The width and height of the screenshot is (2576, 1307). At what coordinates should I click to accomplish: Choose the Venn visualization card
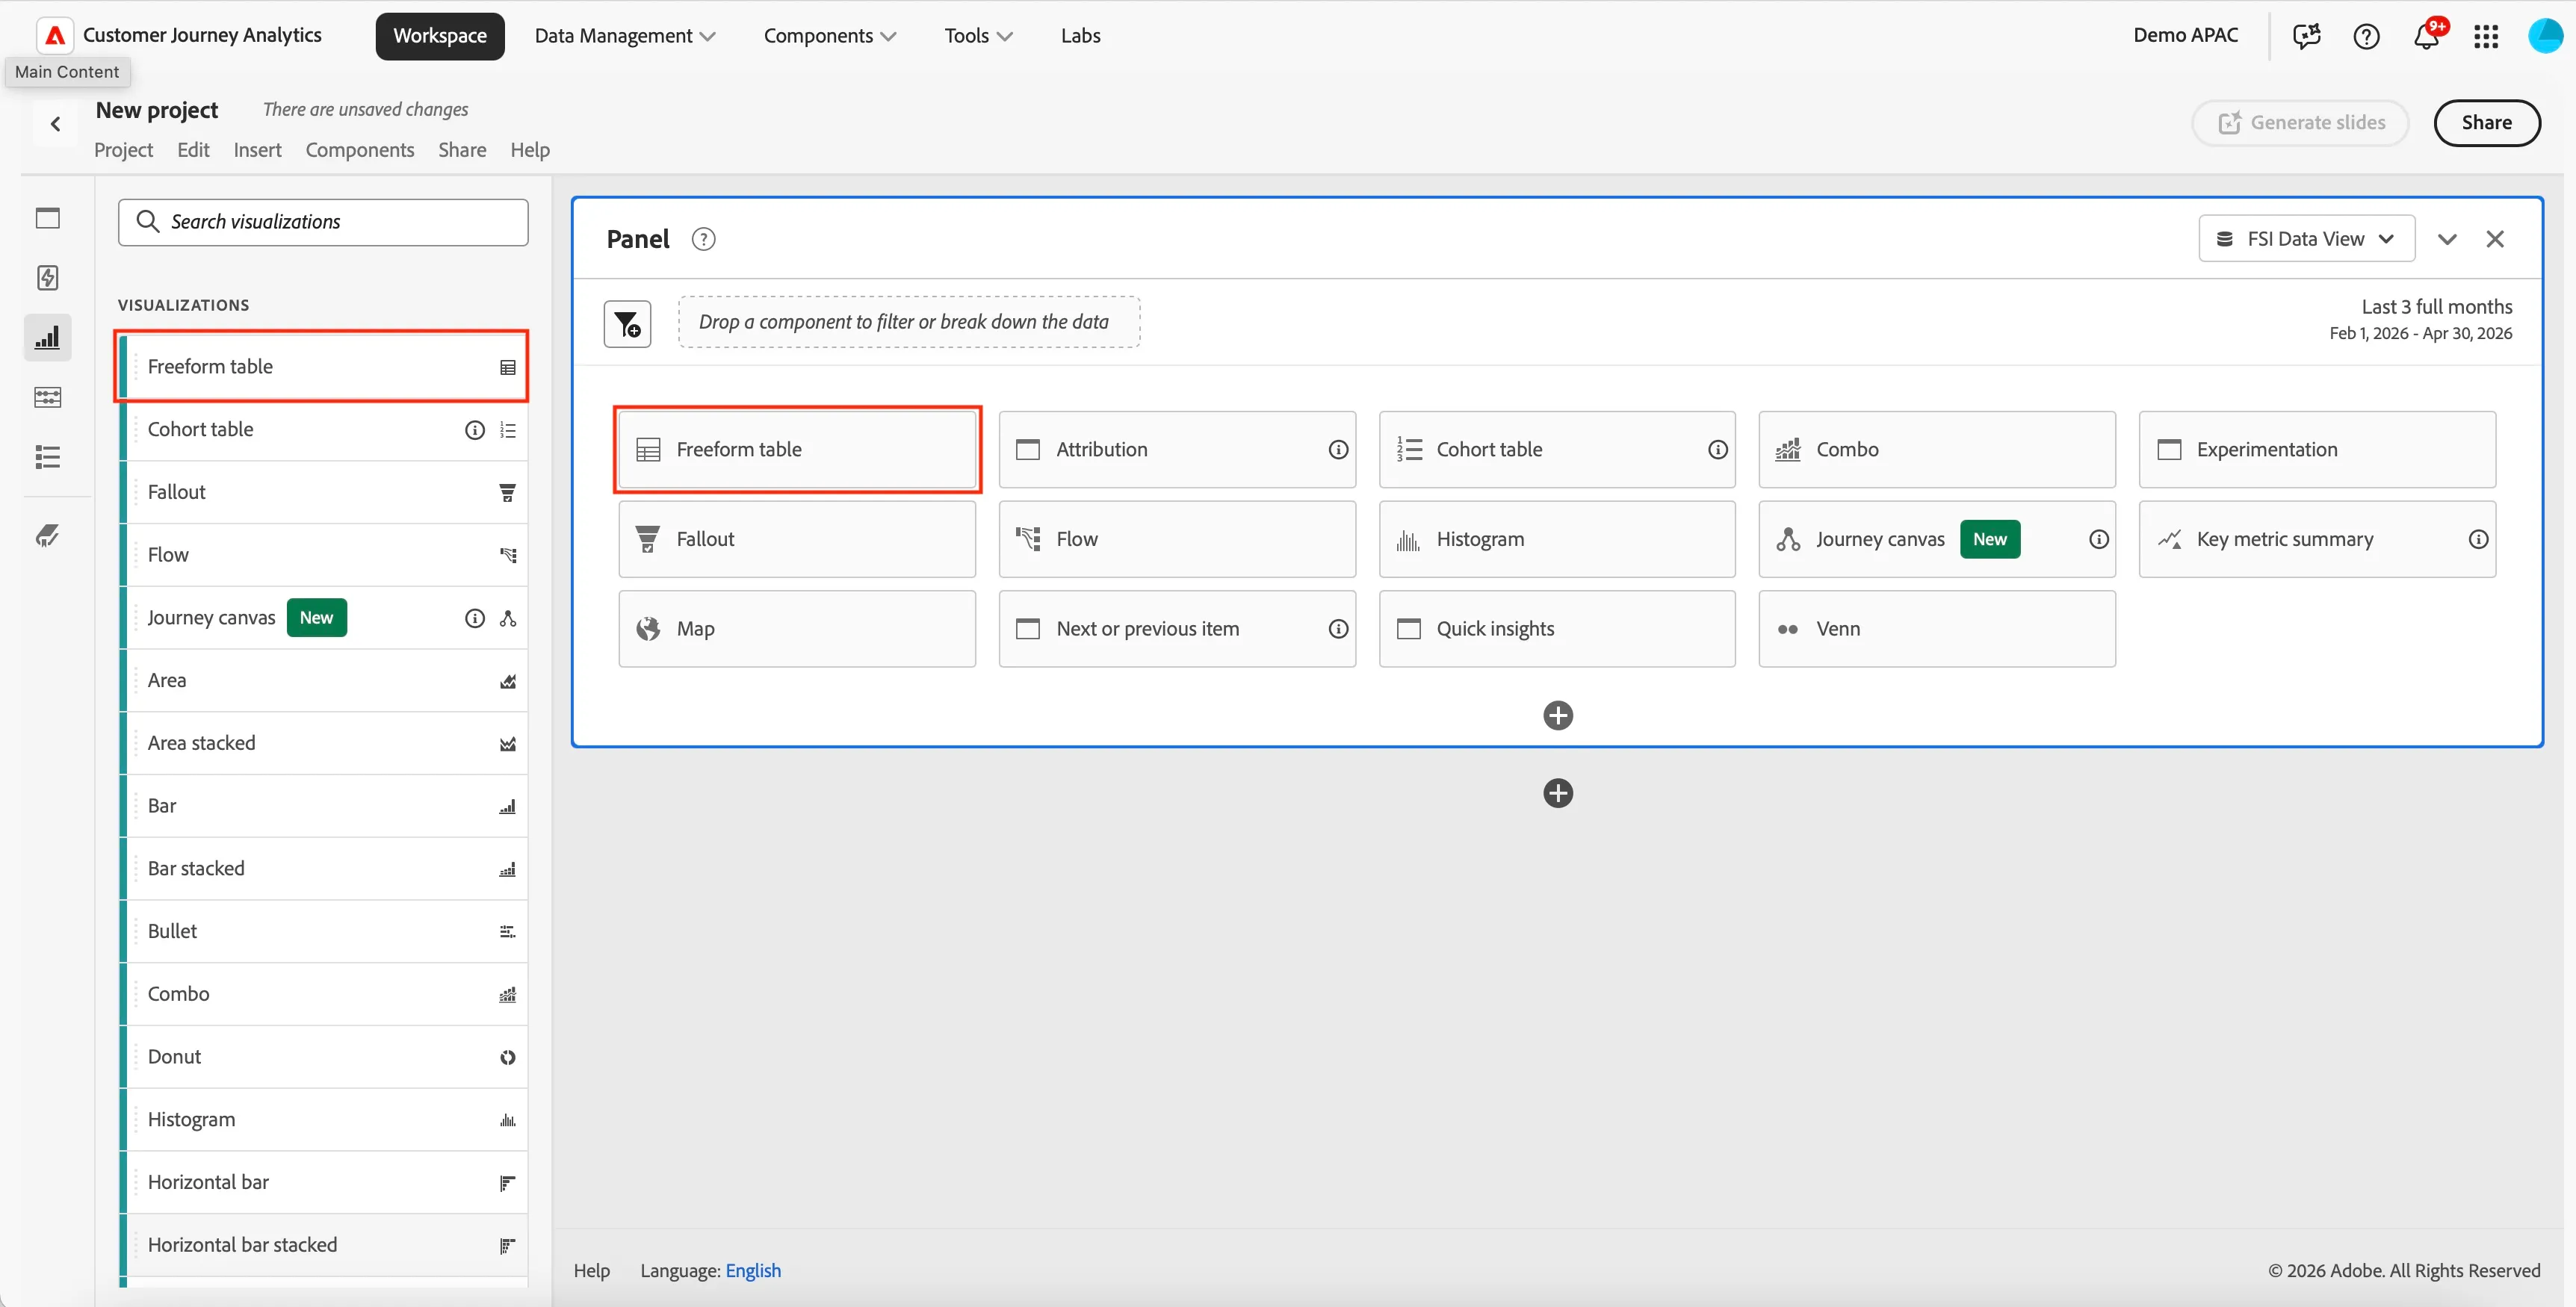[x=1936, y=629]
